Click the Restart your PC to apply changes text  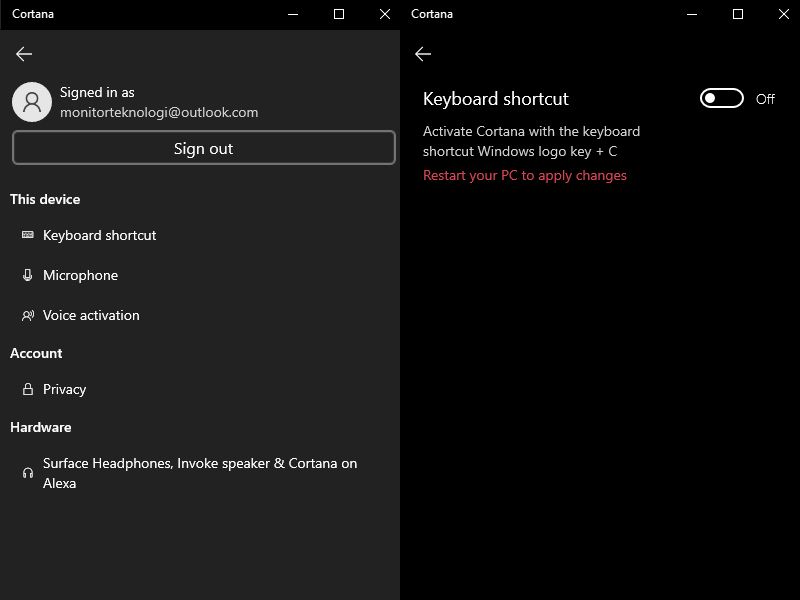[x=524, y=176]
